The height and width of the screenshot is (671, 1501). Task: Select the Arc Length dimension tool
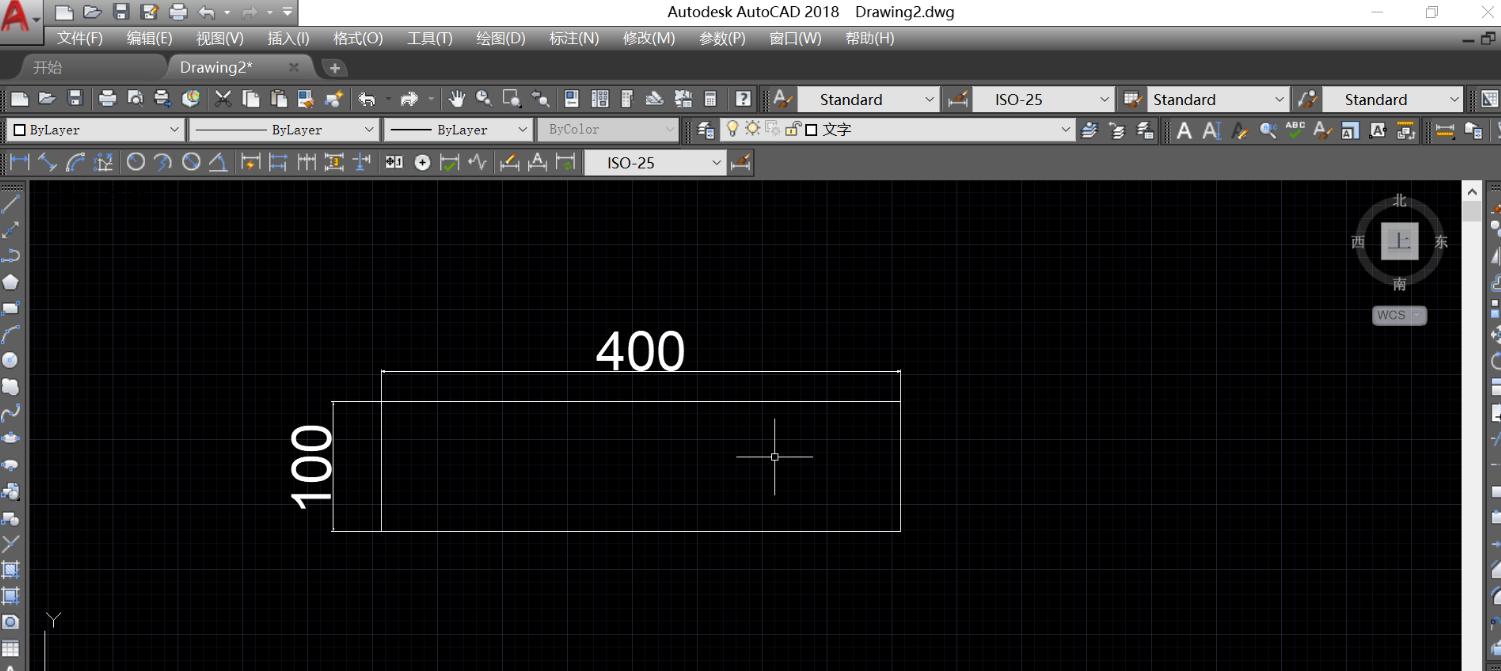coord(76,162)
